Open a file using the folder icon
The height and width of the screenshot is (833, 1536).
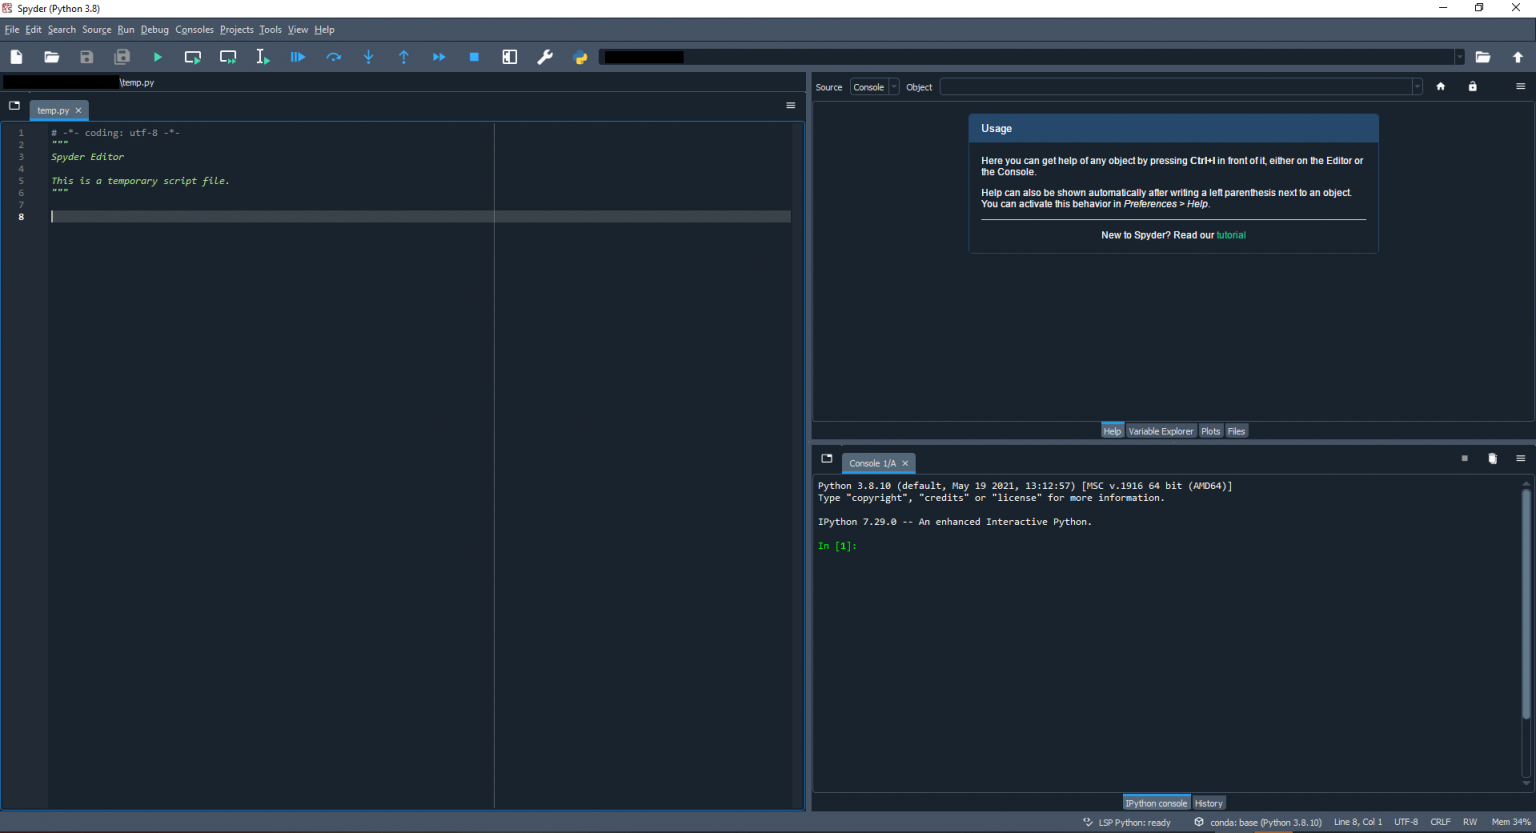click(52, 57)
